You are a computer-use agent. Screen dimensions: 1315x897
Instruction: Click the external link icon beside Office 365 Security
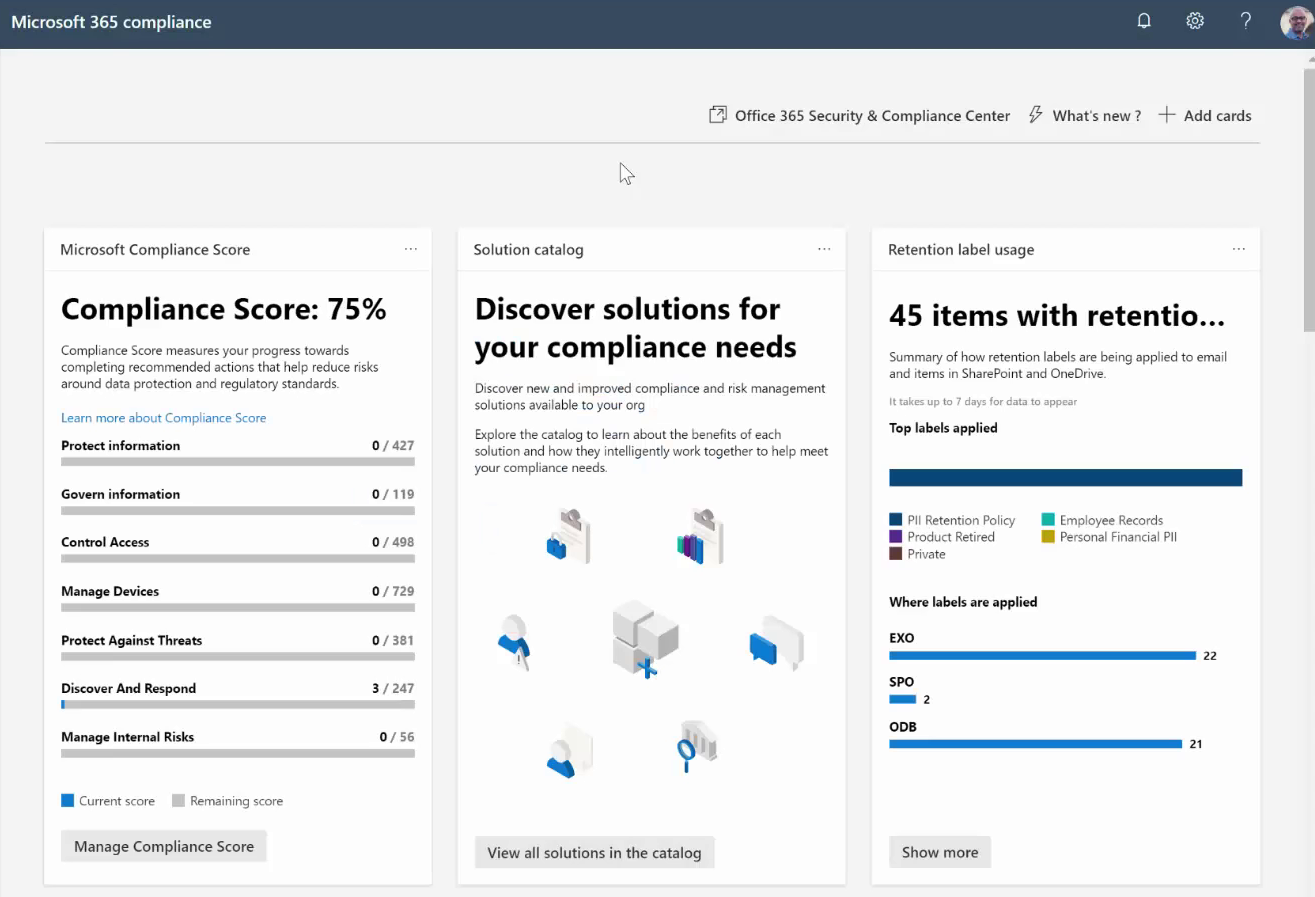pos(717,115)
